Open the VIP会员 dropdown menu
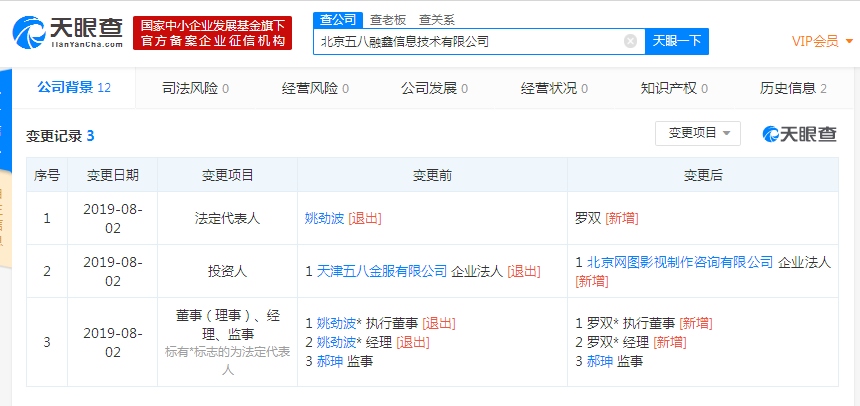This screenshot has width=860, height=406. click(x=822, y=41)
